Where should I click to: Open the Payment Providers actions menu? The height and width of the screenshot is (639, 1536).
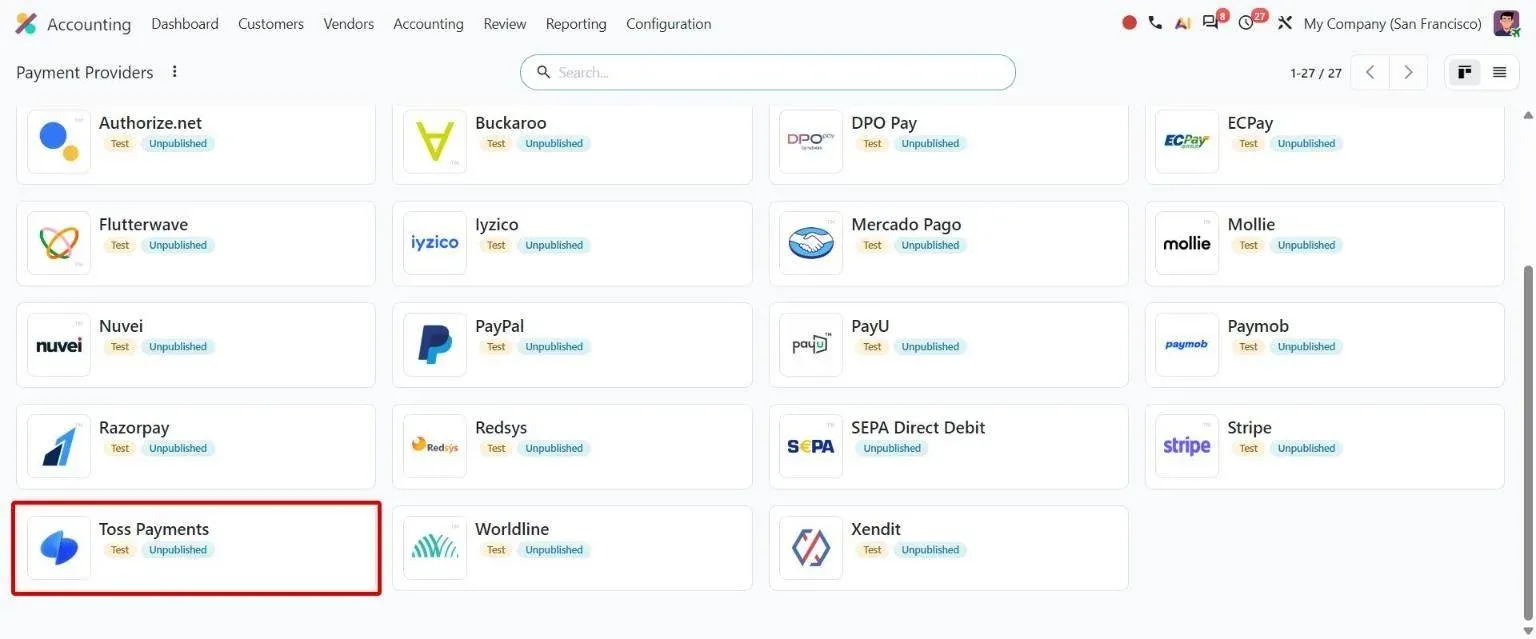[175, 72]
